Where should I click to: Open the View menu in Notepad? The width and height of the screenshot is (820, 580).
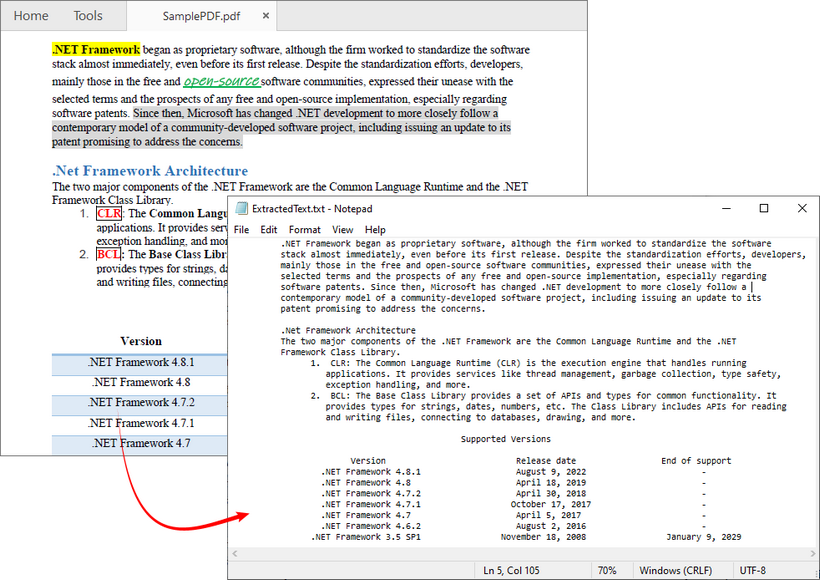[x=343, y=229]
